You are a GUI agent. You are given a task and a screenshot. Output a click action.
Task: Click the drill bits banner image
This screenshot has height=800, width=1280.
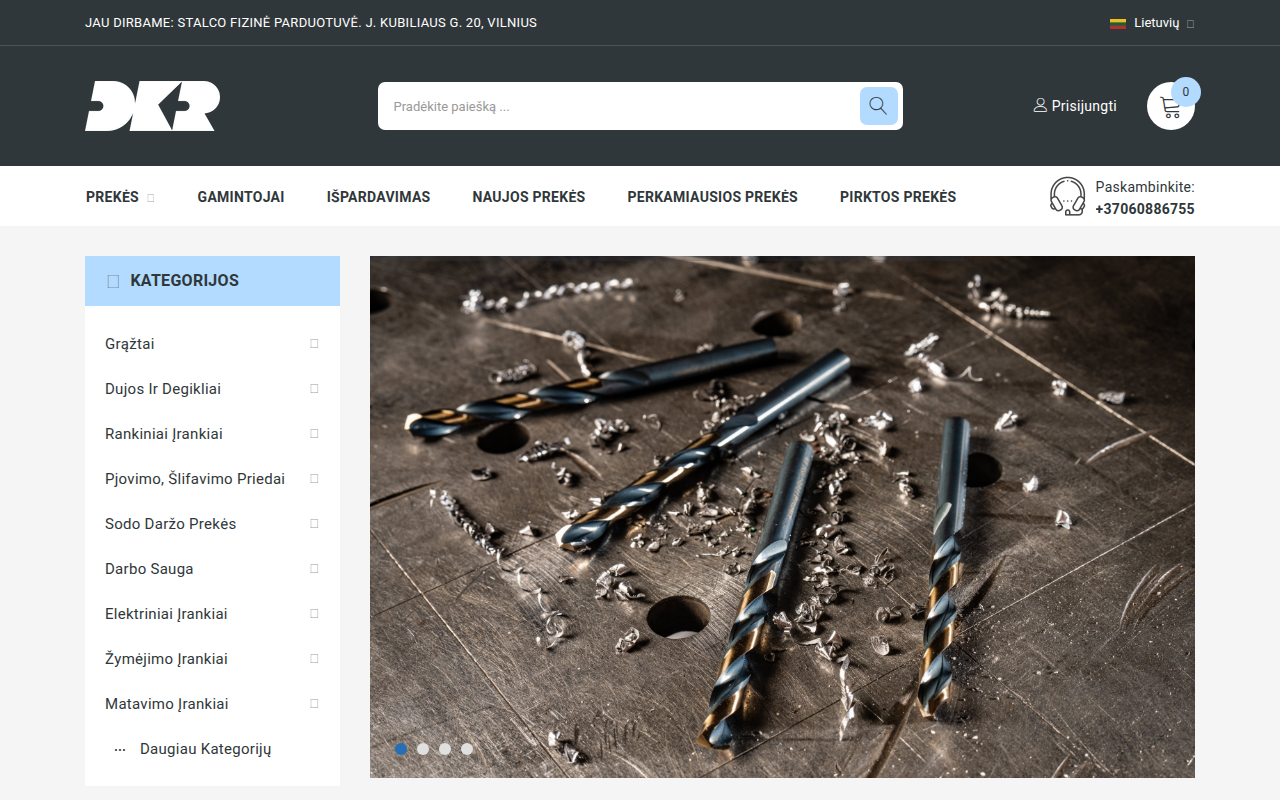point(782,517)
